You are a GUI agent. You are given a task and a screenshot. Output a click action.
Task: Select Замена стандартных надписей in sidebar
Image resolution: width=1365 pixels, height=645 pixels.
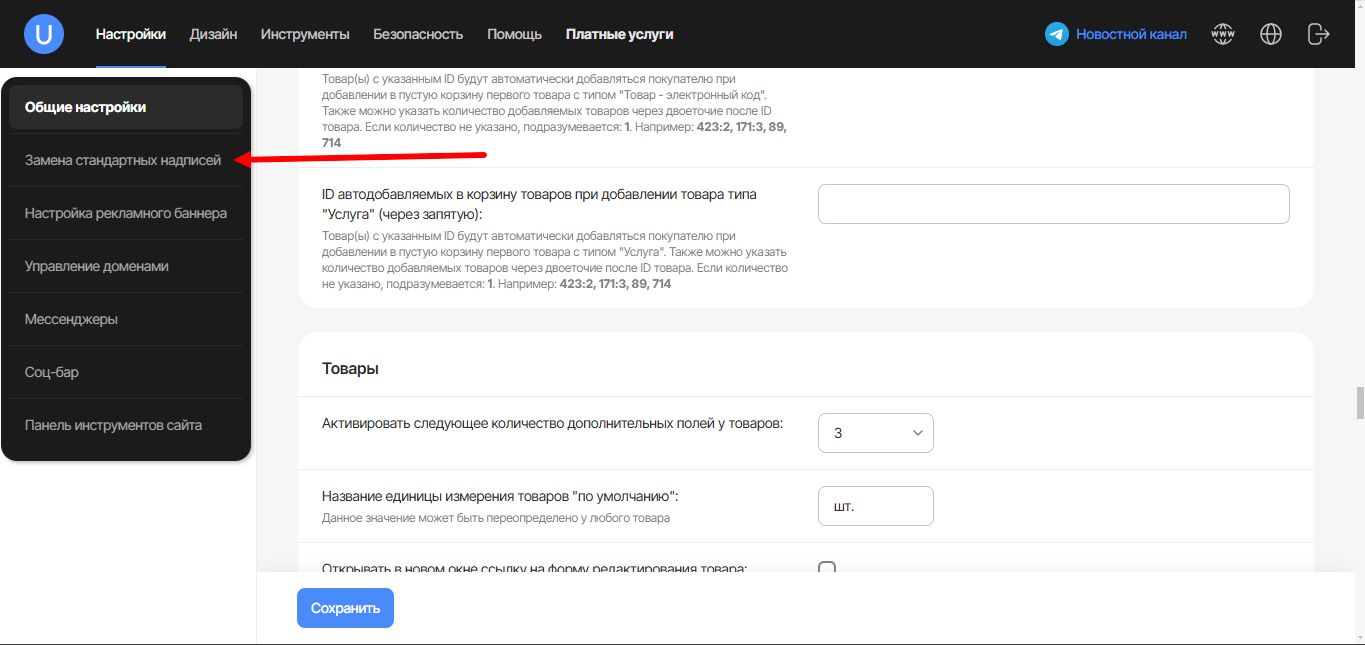(123, 160)
